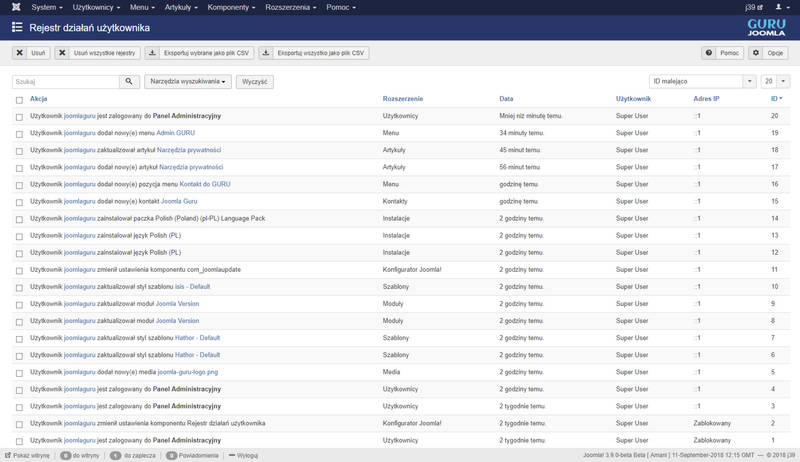The height and width of the screenshot is (462, 800).
Task: Sort by the Użytkownik column header
Action: click(x=633, y=99)
